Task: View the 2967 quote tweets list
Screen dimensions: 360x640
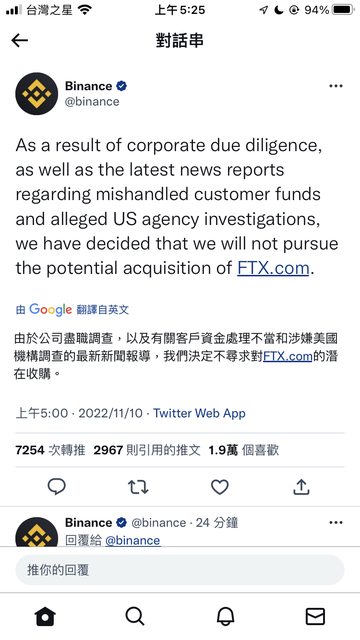Action: pyautogui.click(x=147, y=450)
